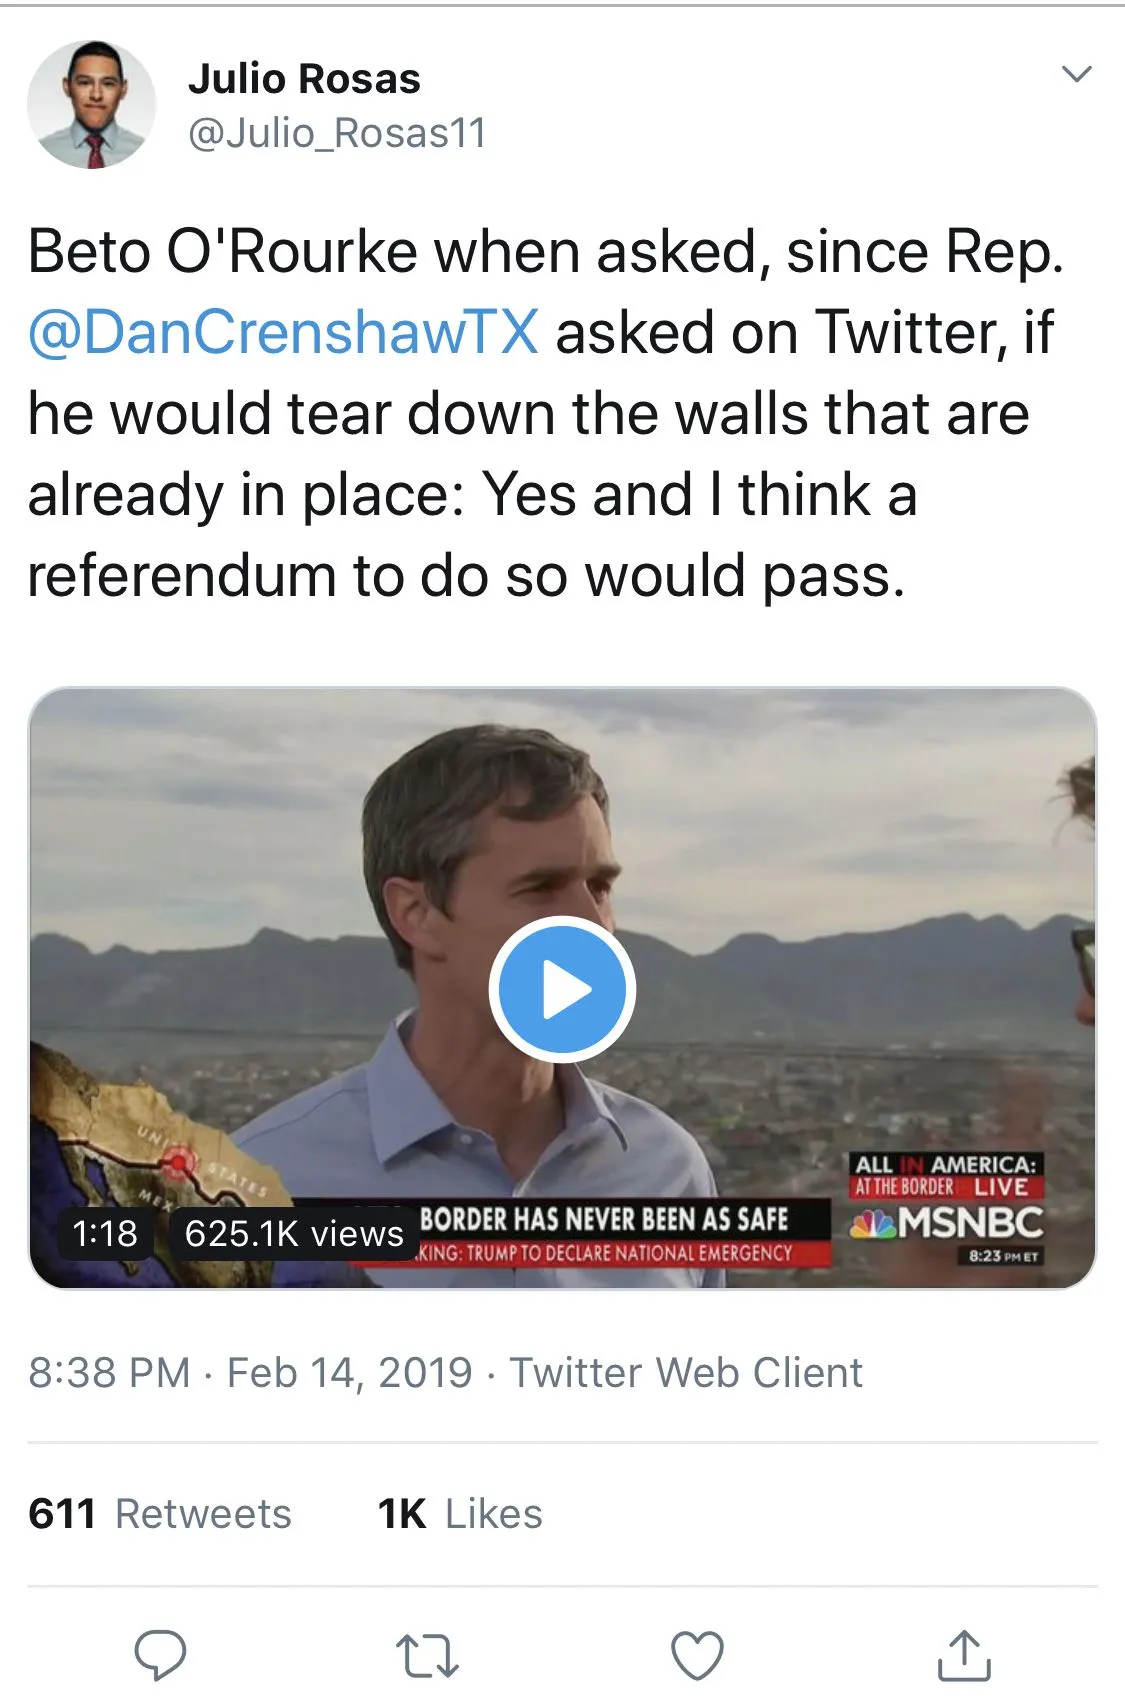
Task: Like the tweet with the heart icon
Action: coord(696,1655)
